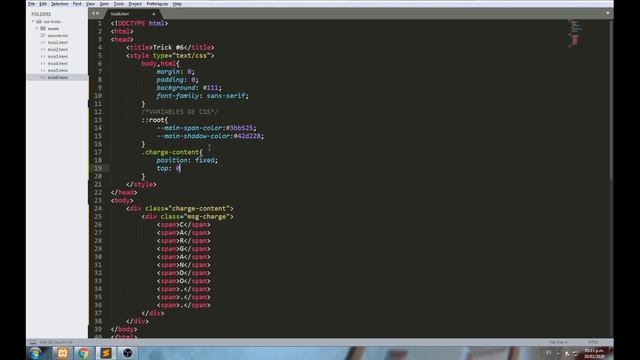640x360 pixels.
Task: Open the Find menu
Action: 77,4
